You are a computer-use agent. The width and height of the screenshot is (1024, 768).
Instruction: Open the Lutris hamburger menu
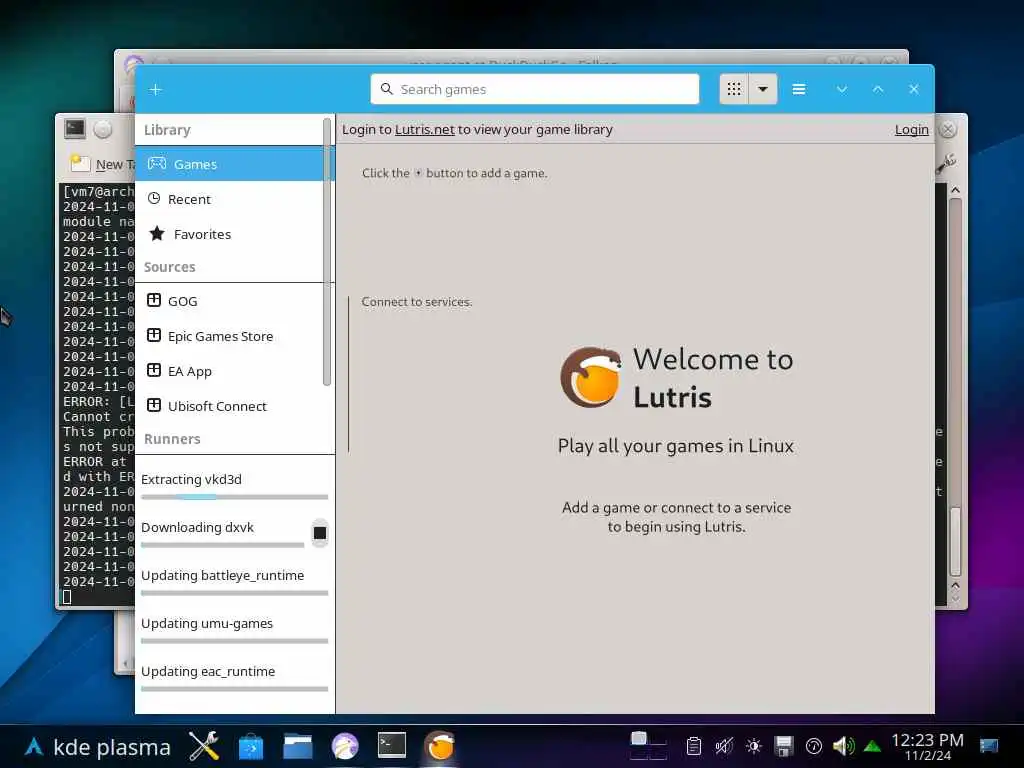[799, 89]
